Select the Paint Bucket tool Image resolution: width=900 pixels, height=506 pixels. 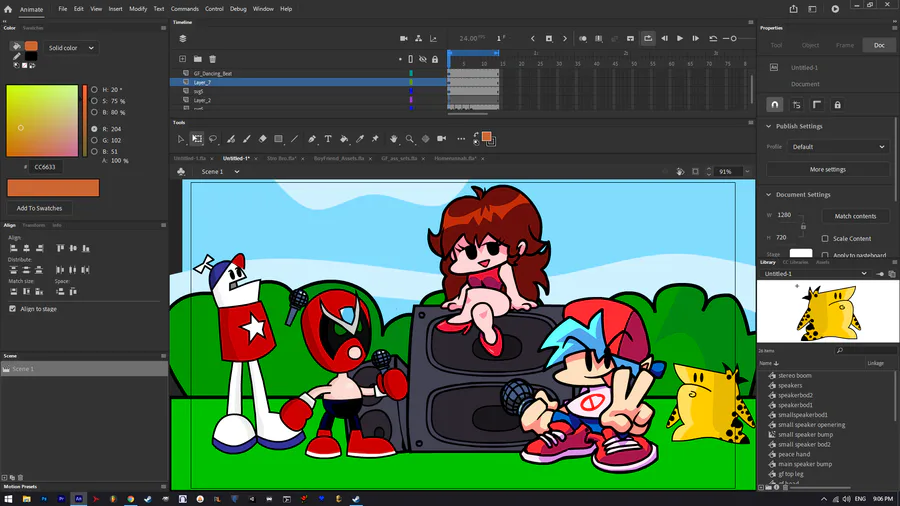point(344,139)
